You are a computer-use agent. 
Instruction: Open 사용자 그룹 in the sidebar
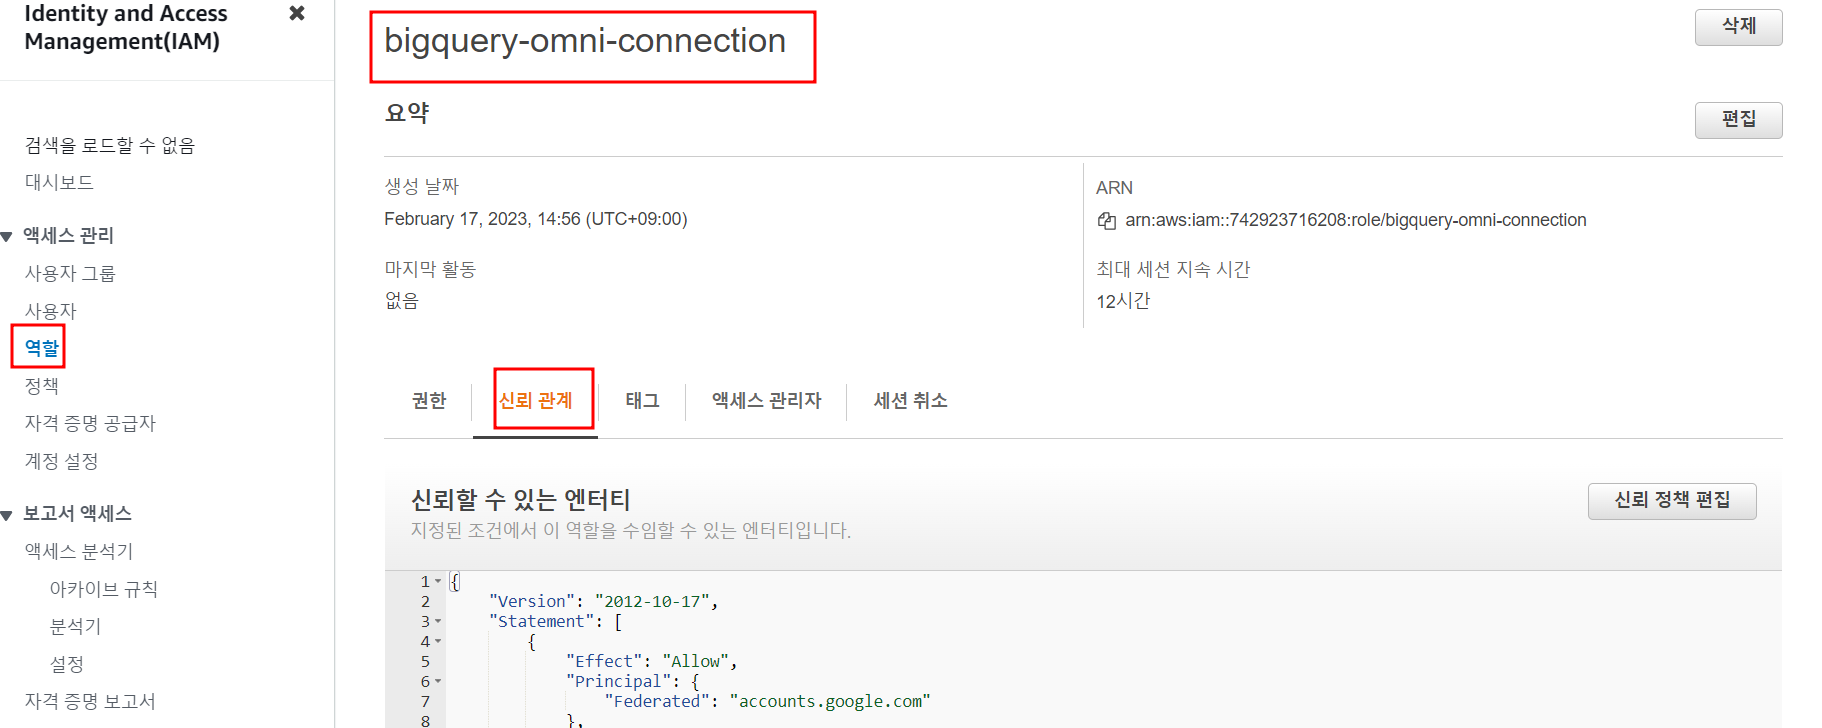pos(70,274)
